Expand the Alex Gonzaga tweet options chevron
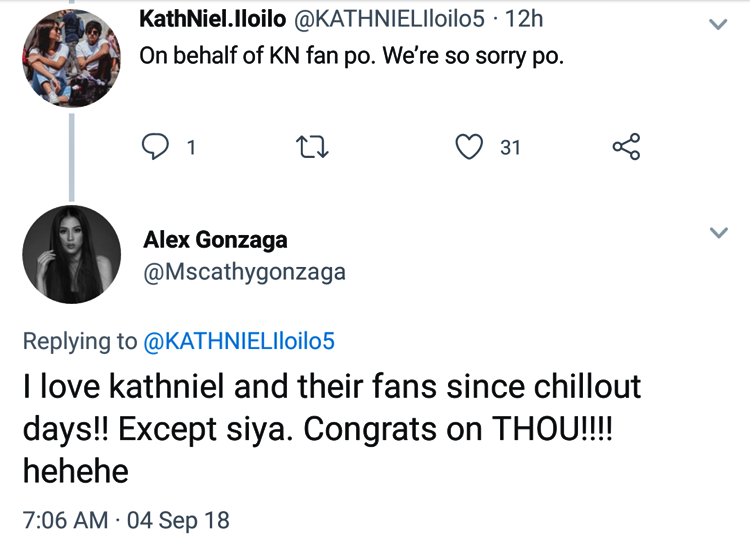The height and width of the screenshot is (549, 750). pos(717,233)
